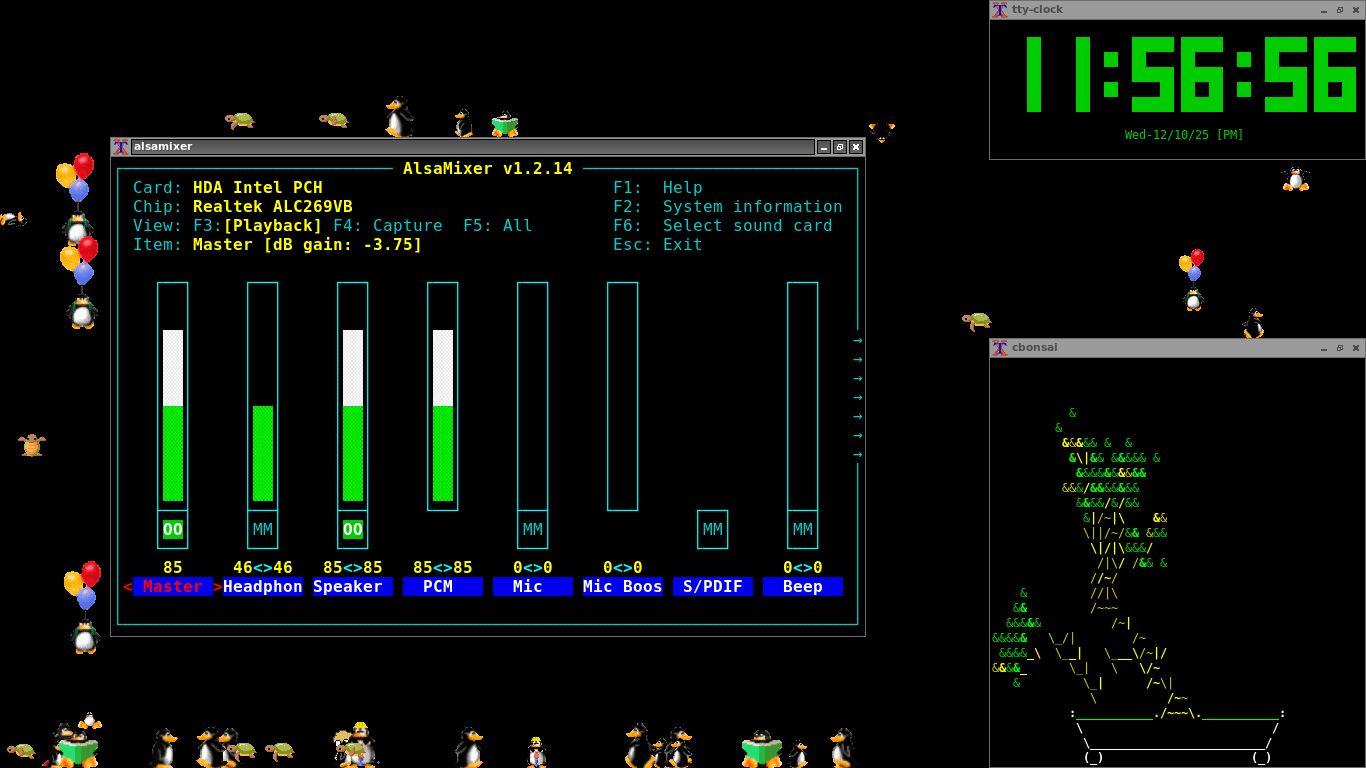Click the tty-clock window title text
The height and width of the screenshot is (768, 1366).
coord(1038,10)
